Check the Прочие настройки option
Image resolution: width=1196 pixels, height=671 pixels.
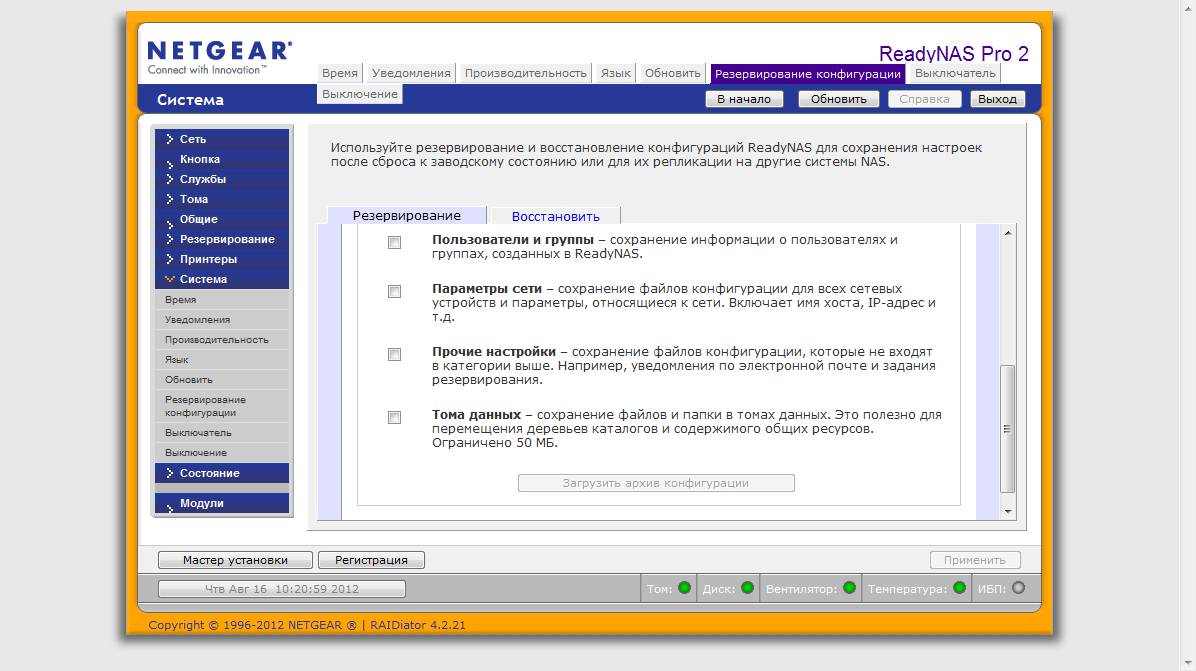coord(394,355)
